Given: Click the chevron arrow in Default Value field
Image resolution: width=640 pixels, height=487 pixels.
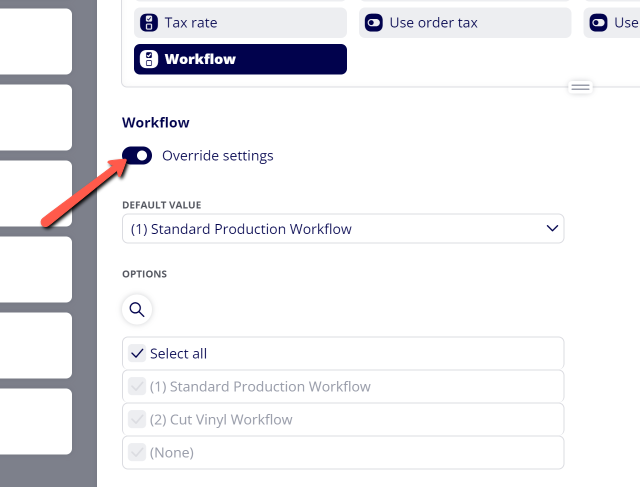Looking at the screenshot, I should pos(552,228).
